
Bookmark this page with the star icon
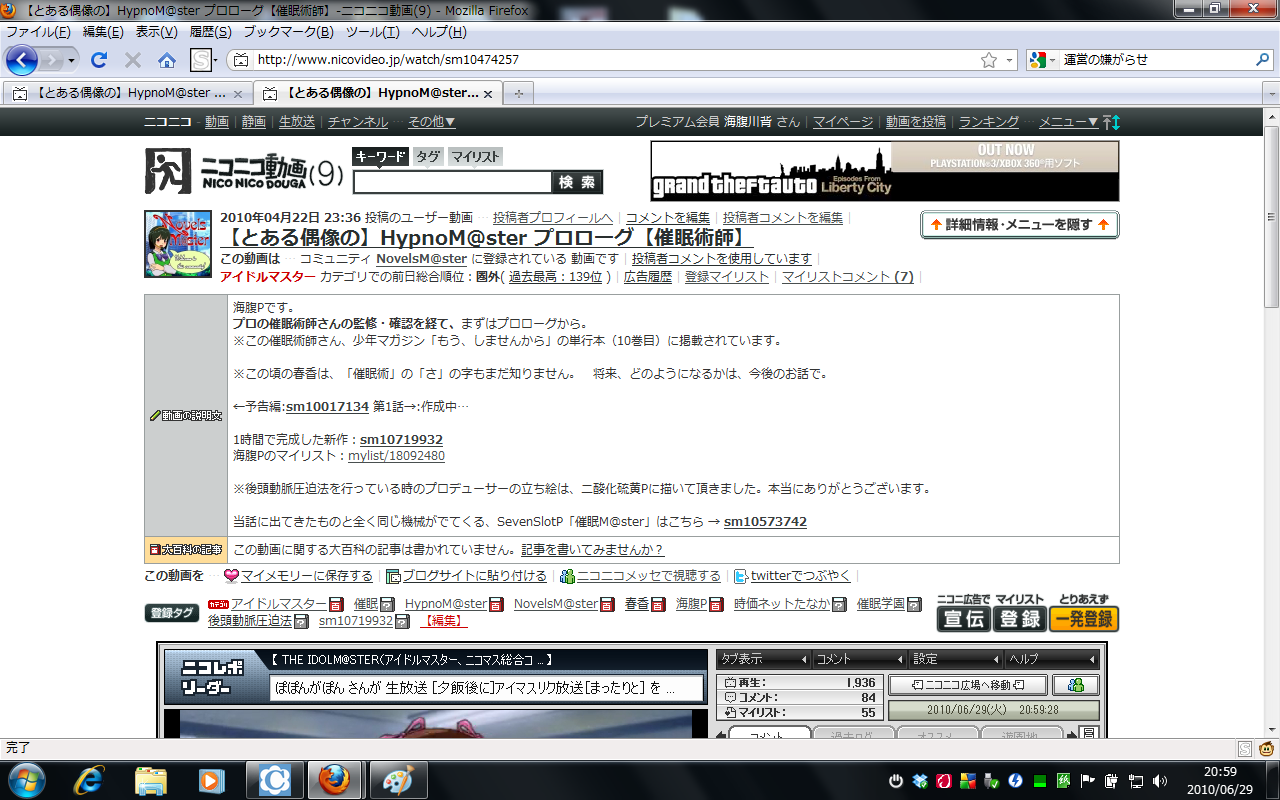(x=988, y=60)
